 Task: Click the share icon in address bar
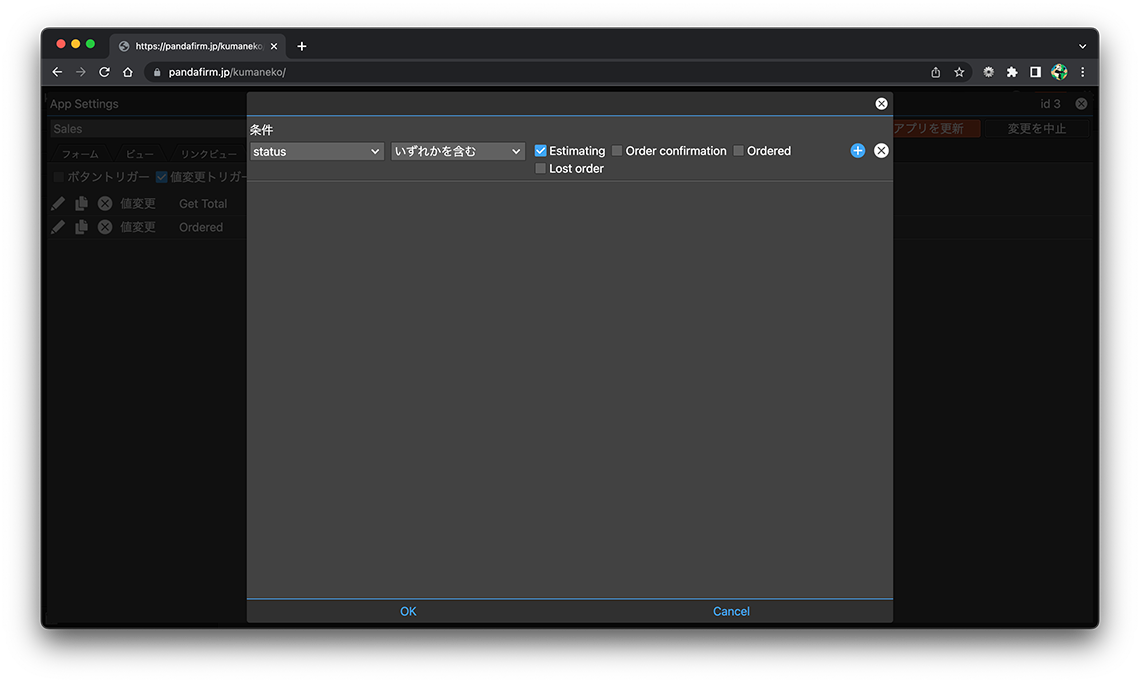click(935, 72)
